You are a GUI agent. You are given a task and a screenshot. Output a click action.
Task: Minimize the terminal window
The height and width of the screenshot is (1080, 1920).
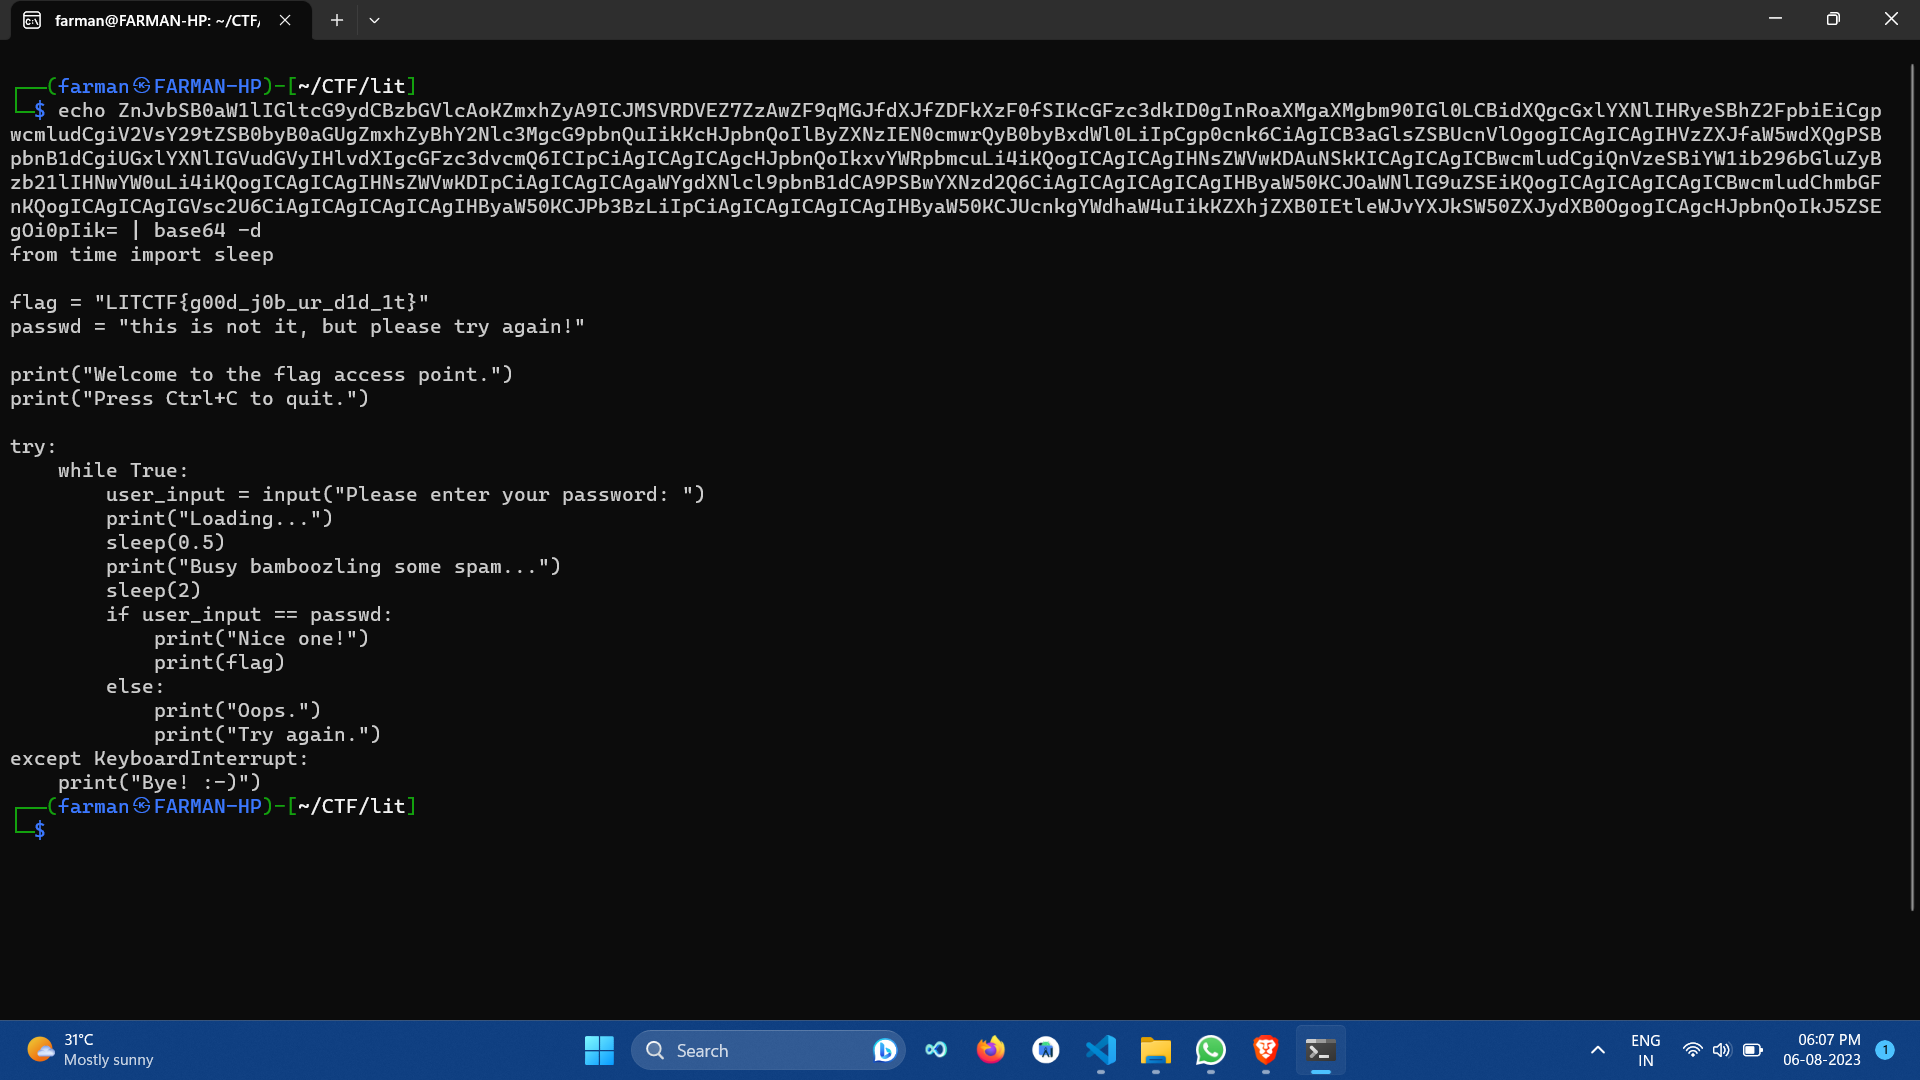1775,19
